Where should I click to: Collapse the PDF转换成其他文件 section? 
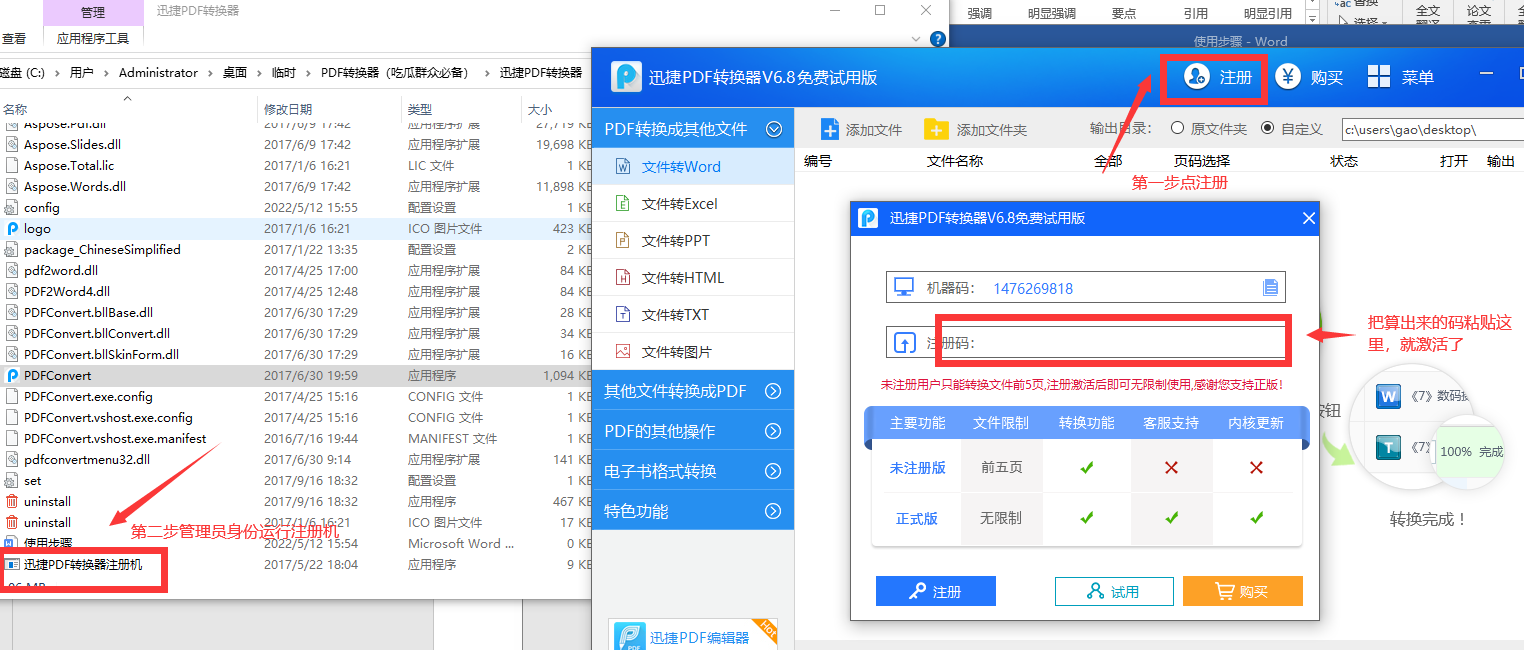coord(773,129)
